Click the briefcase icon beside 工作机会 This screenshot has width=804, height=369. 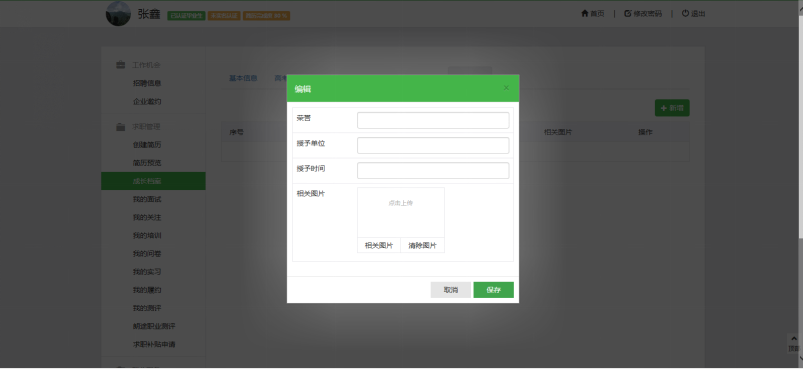[x=120, y=65]
